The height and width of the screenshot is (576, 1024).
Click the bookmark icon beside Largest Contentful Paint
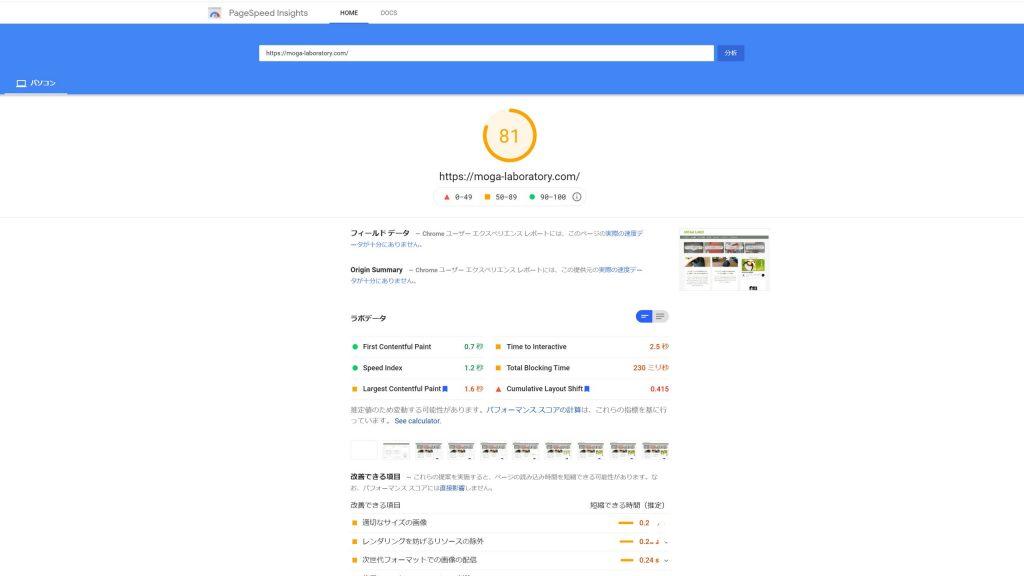pyautogui.click(x=445, y=389)
